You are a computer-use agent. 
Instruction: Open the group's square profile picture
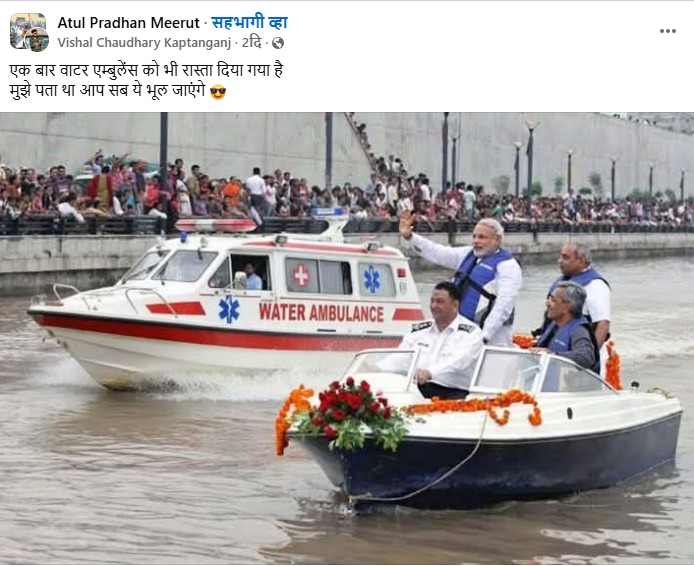[26, 27]
